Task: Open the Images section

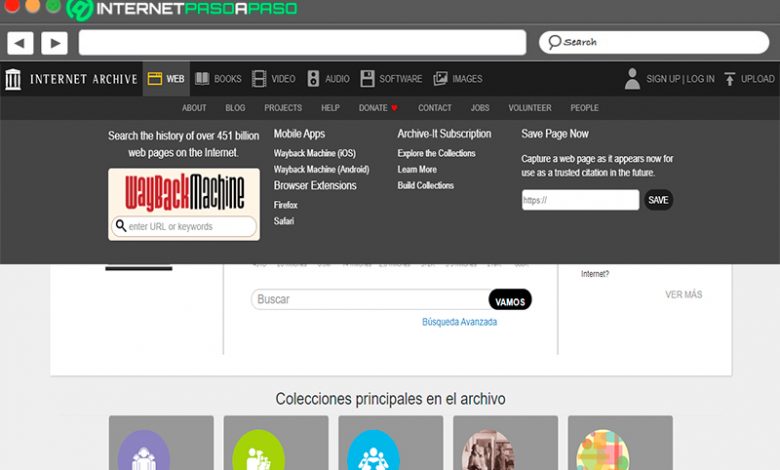Action: pos(458,79)
